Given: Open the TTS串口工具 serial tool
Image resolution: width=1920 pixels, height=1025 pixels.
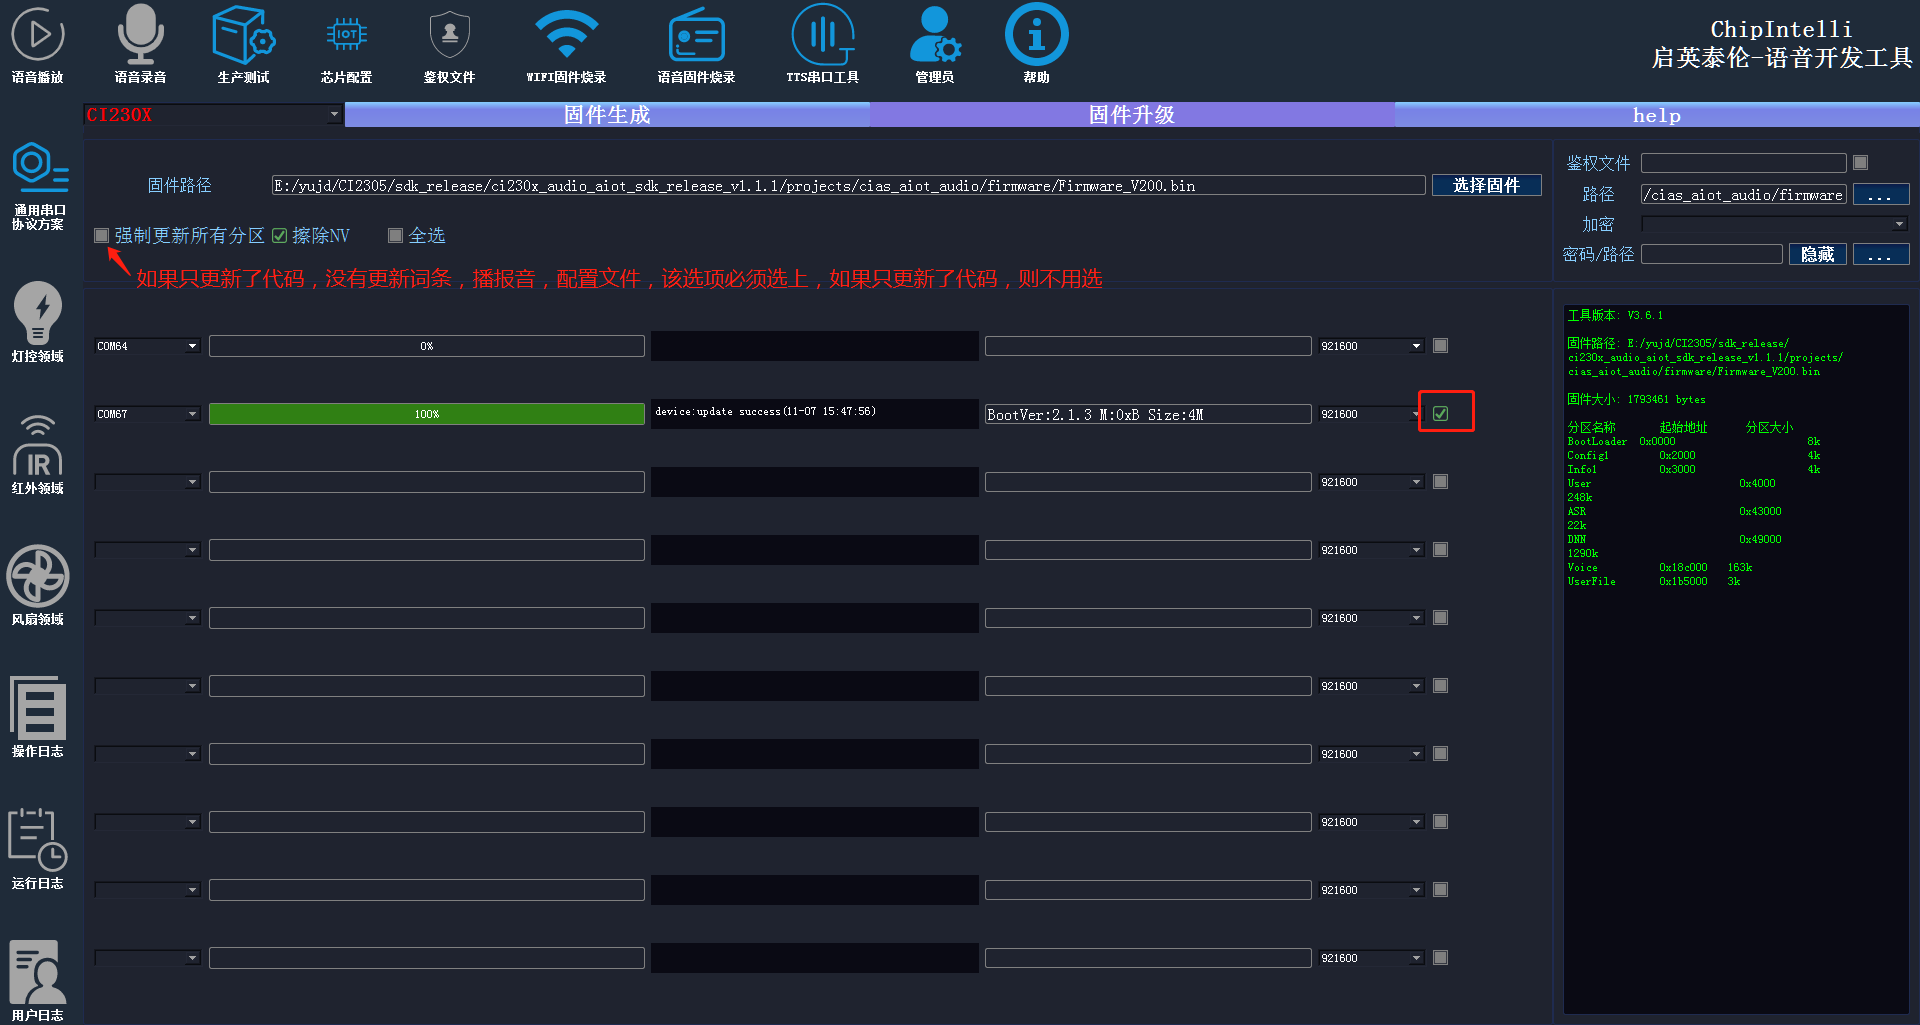Looking at the screenshot, I should tap(822, 44).
